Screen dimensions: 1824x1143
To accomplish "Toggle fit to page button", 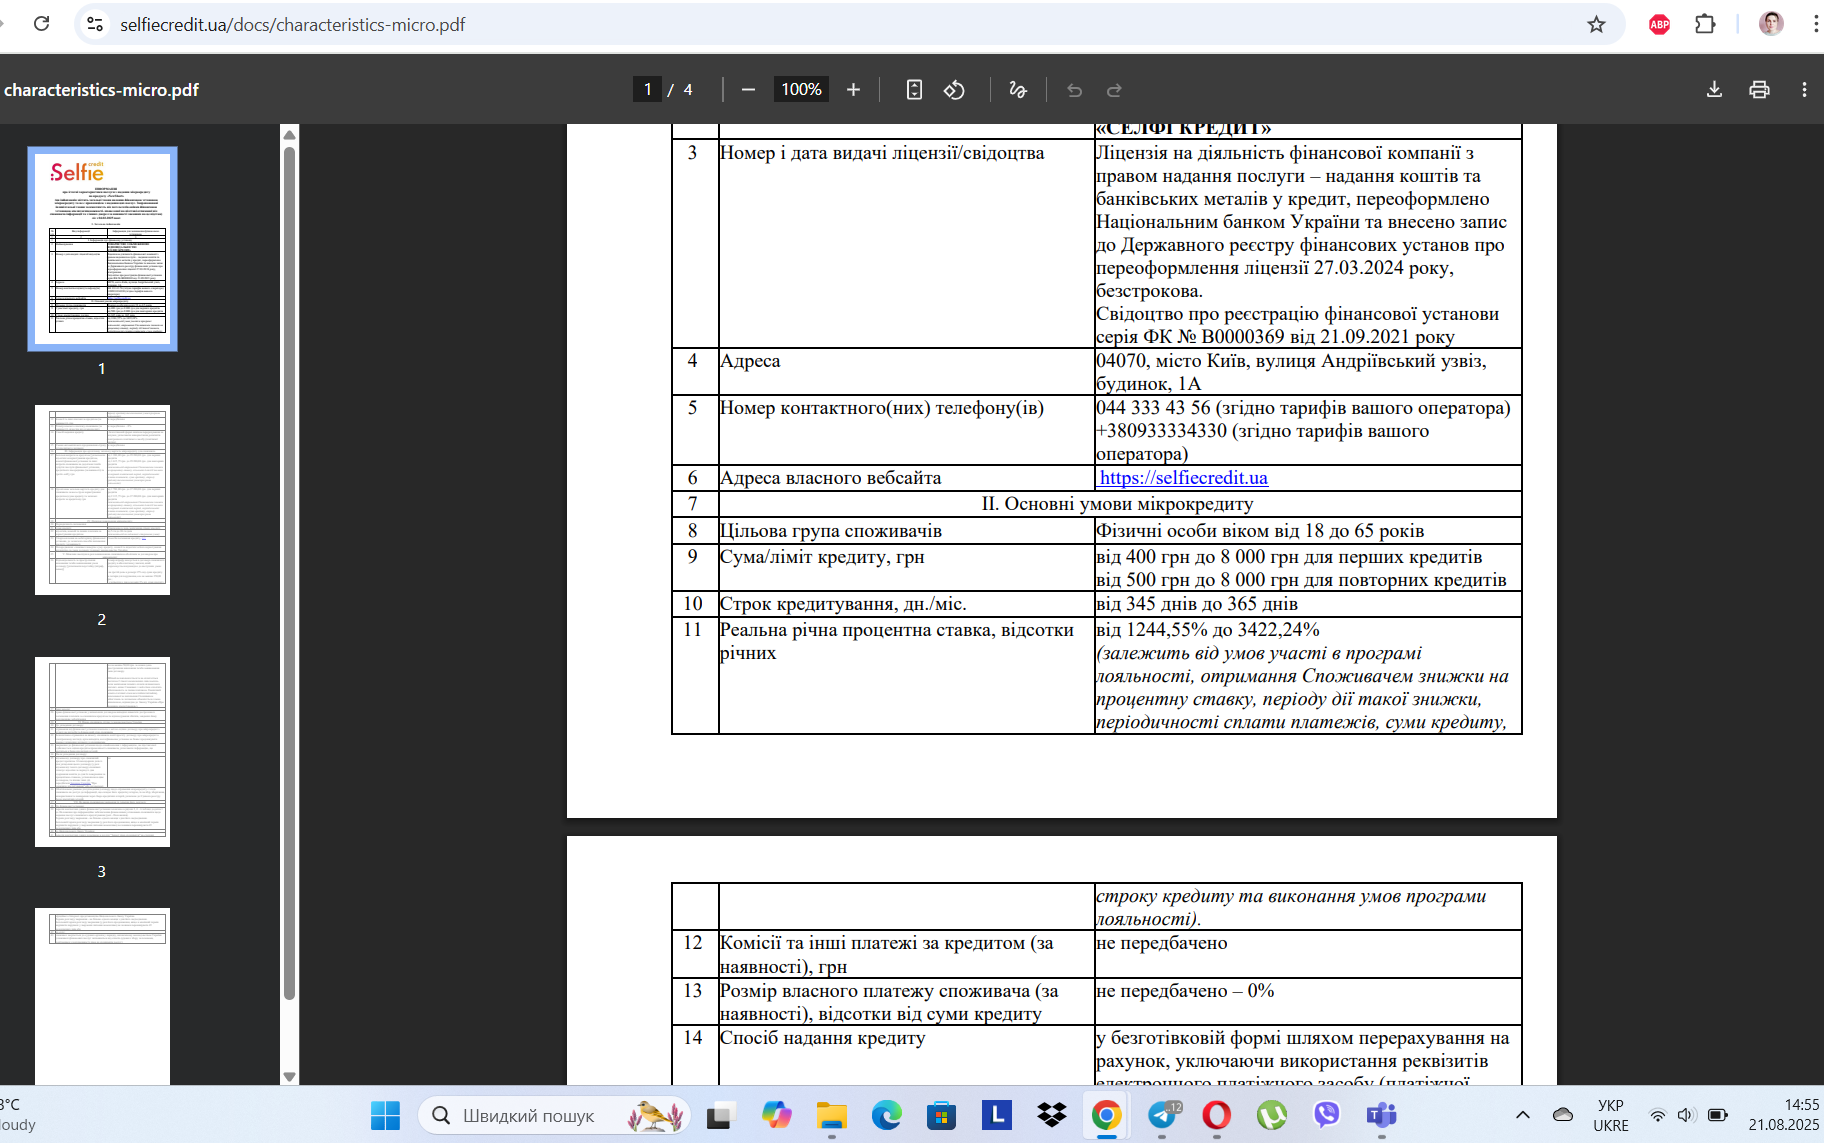I will [914, 90].
